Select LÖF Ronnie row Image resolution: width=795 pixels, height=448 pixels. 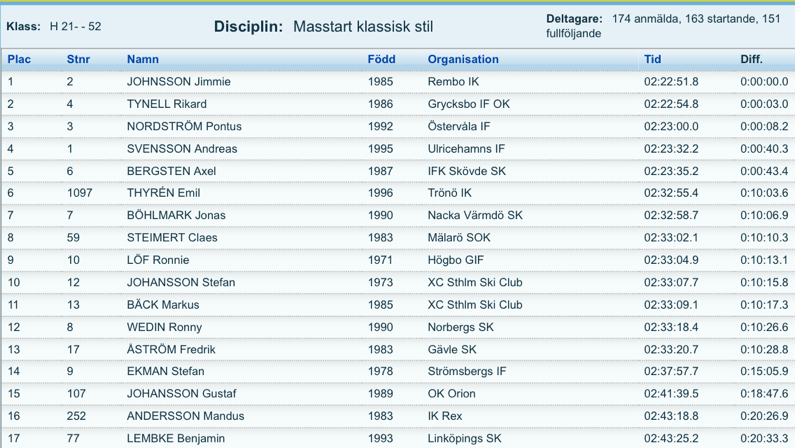(398, 259)
